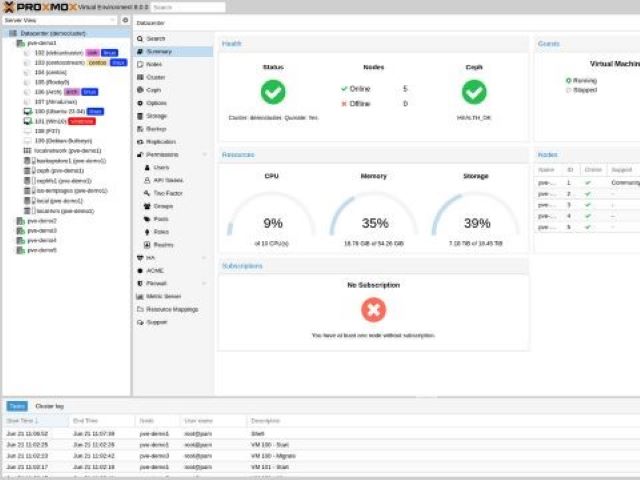The image size is (640, 480).
Task: Open Replication in the datacenter menu
Action: click(x=160, y=142)
